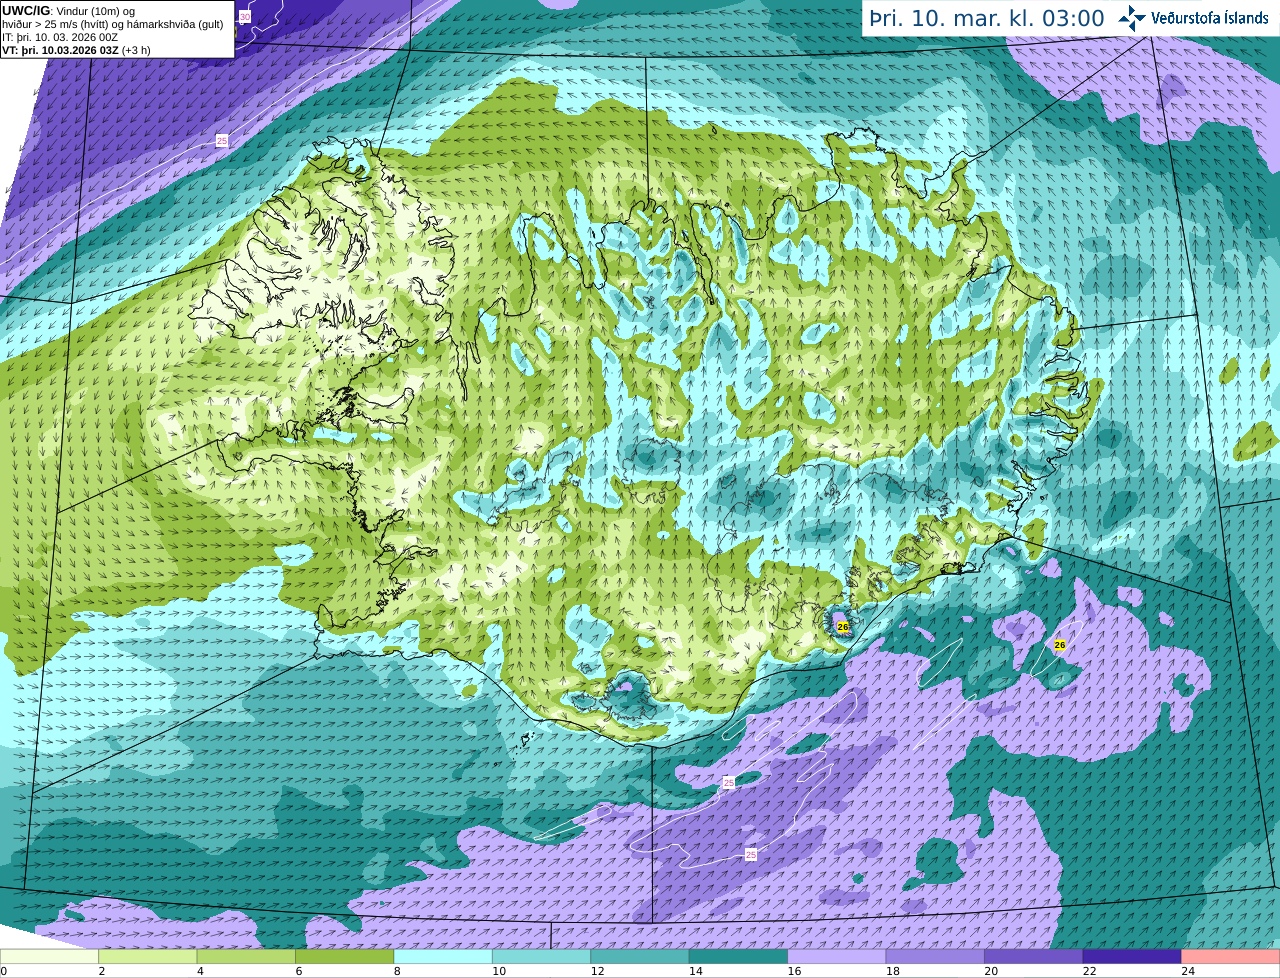The width and height of the screenshot is (1280, 978).
Task: Click the "IT: þri. 10. 03. 2026 00Z" line
Action: coord(60,37)
